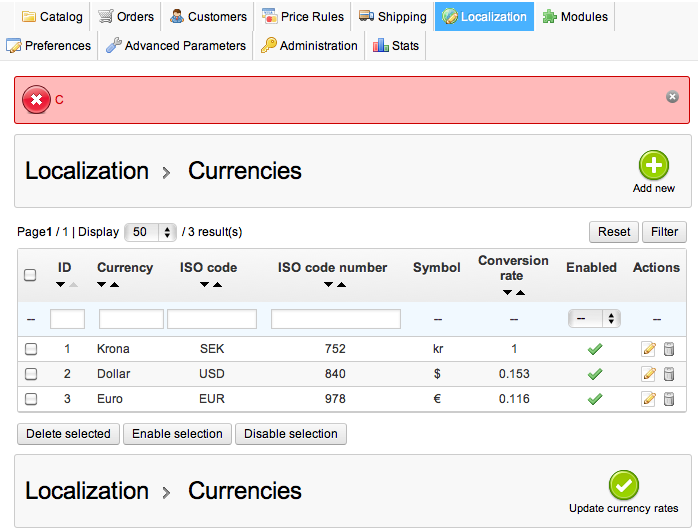
Task: Click the 752 ISO code number
Action: pos(335,349)
